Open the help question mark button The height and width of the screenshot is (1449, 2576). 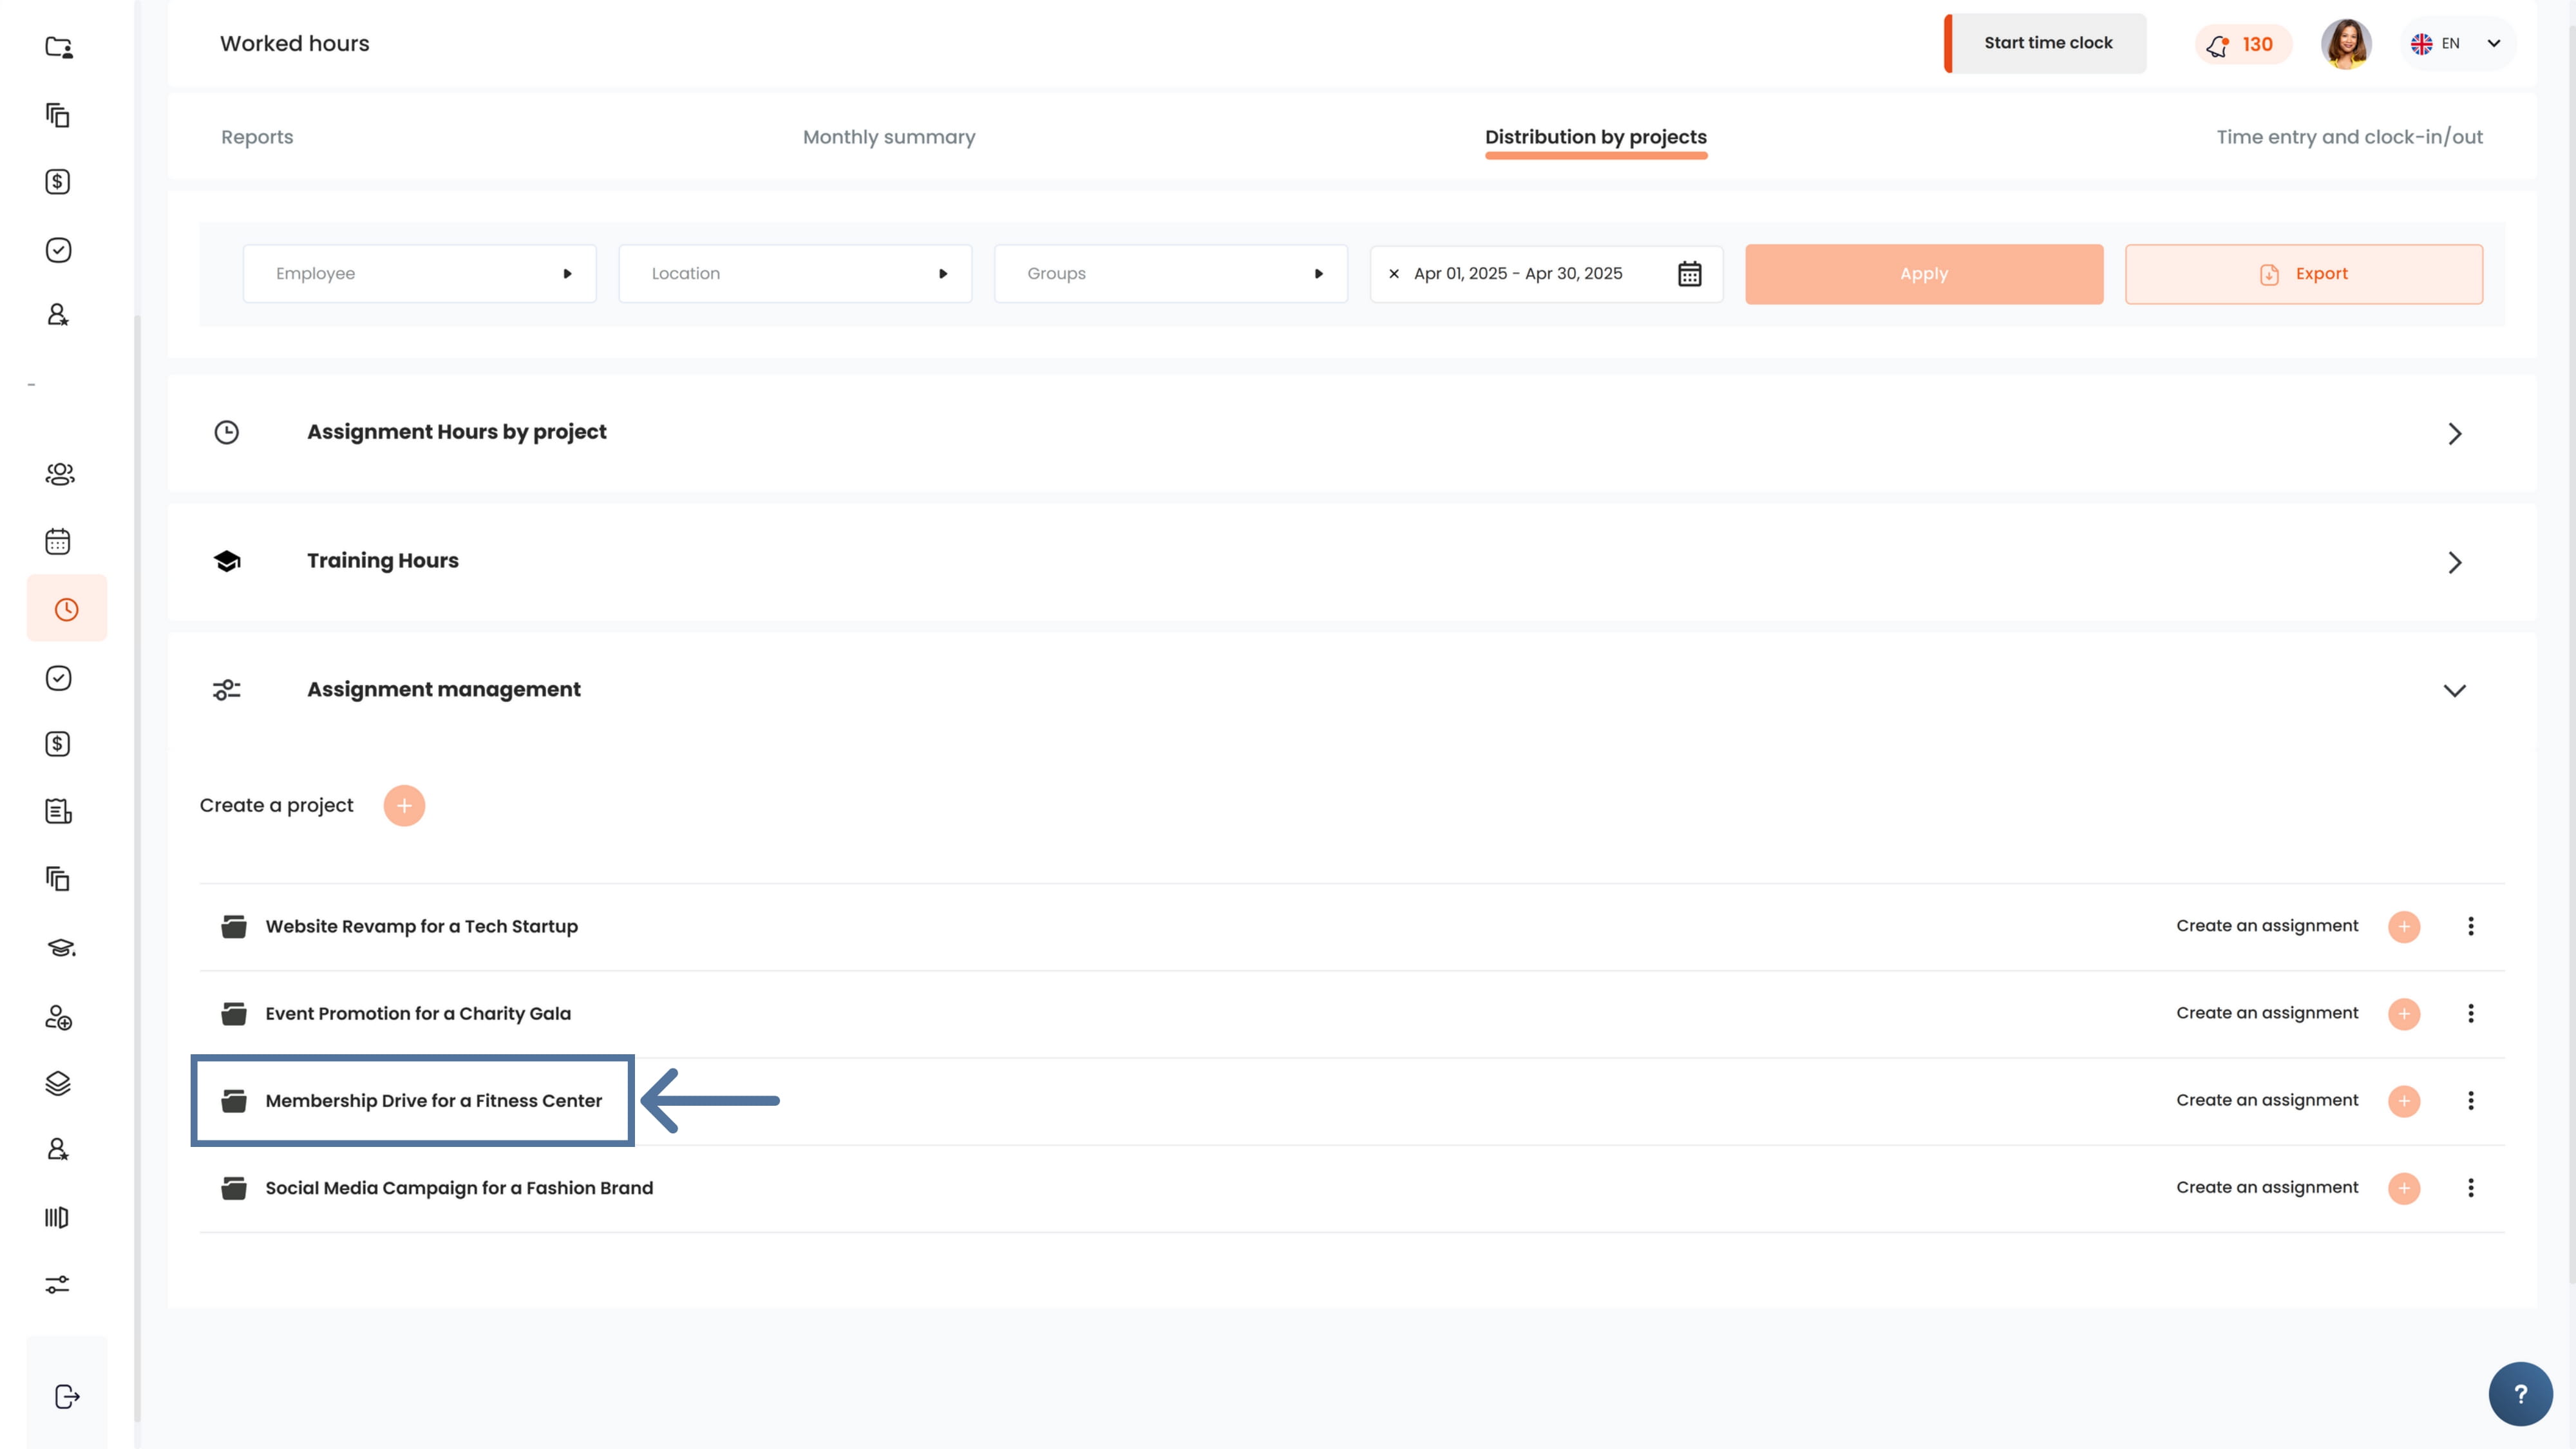(x=2520, y=1394)
